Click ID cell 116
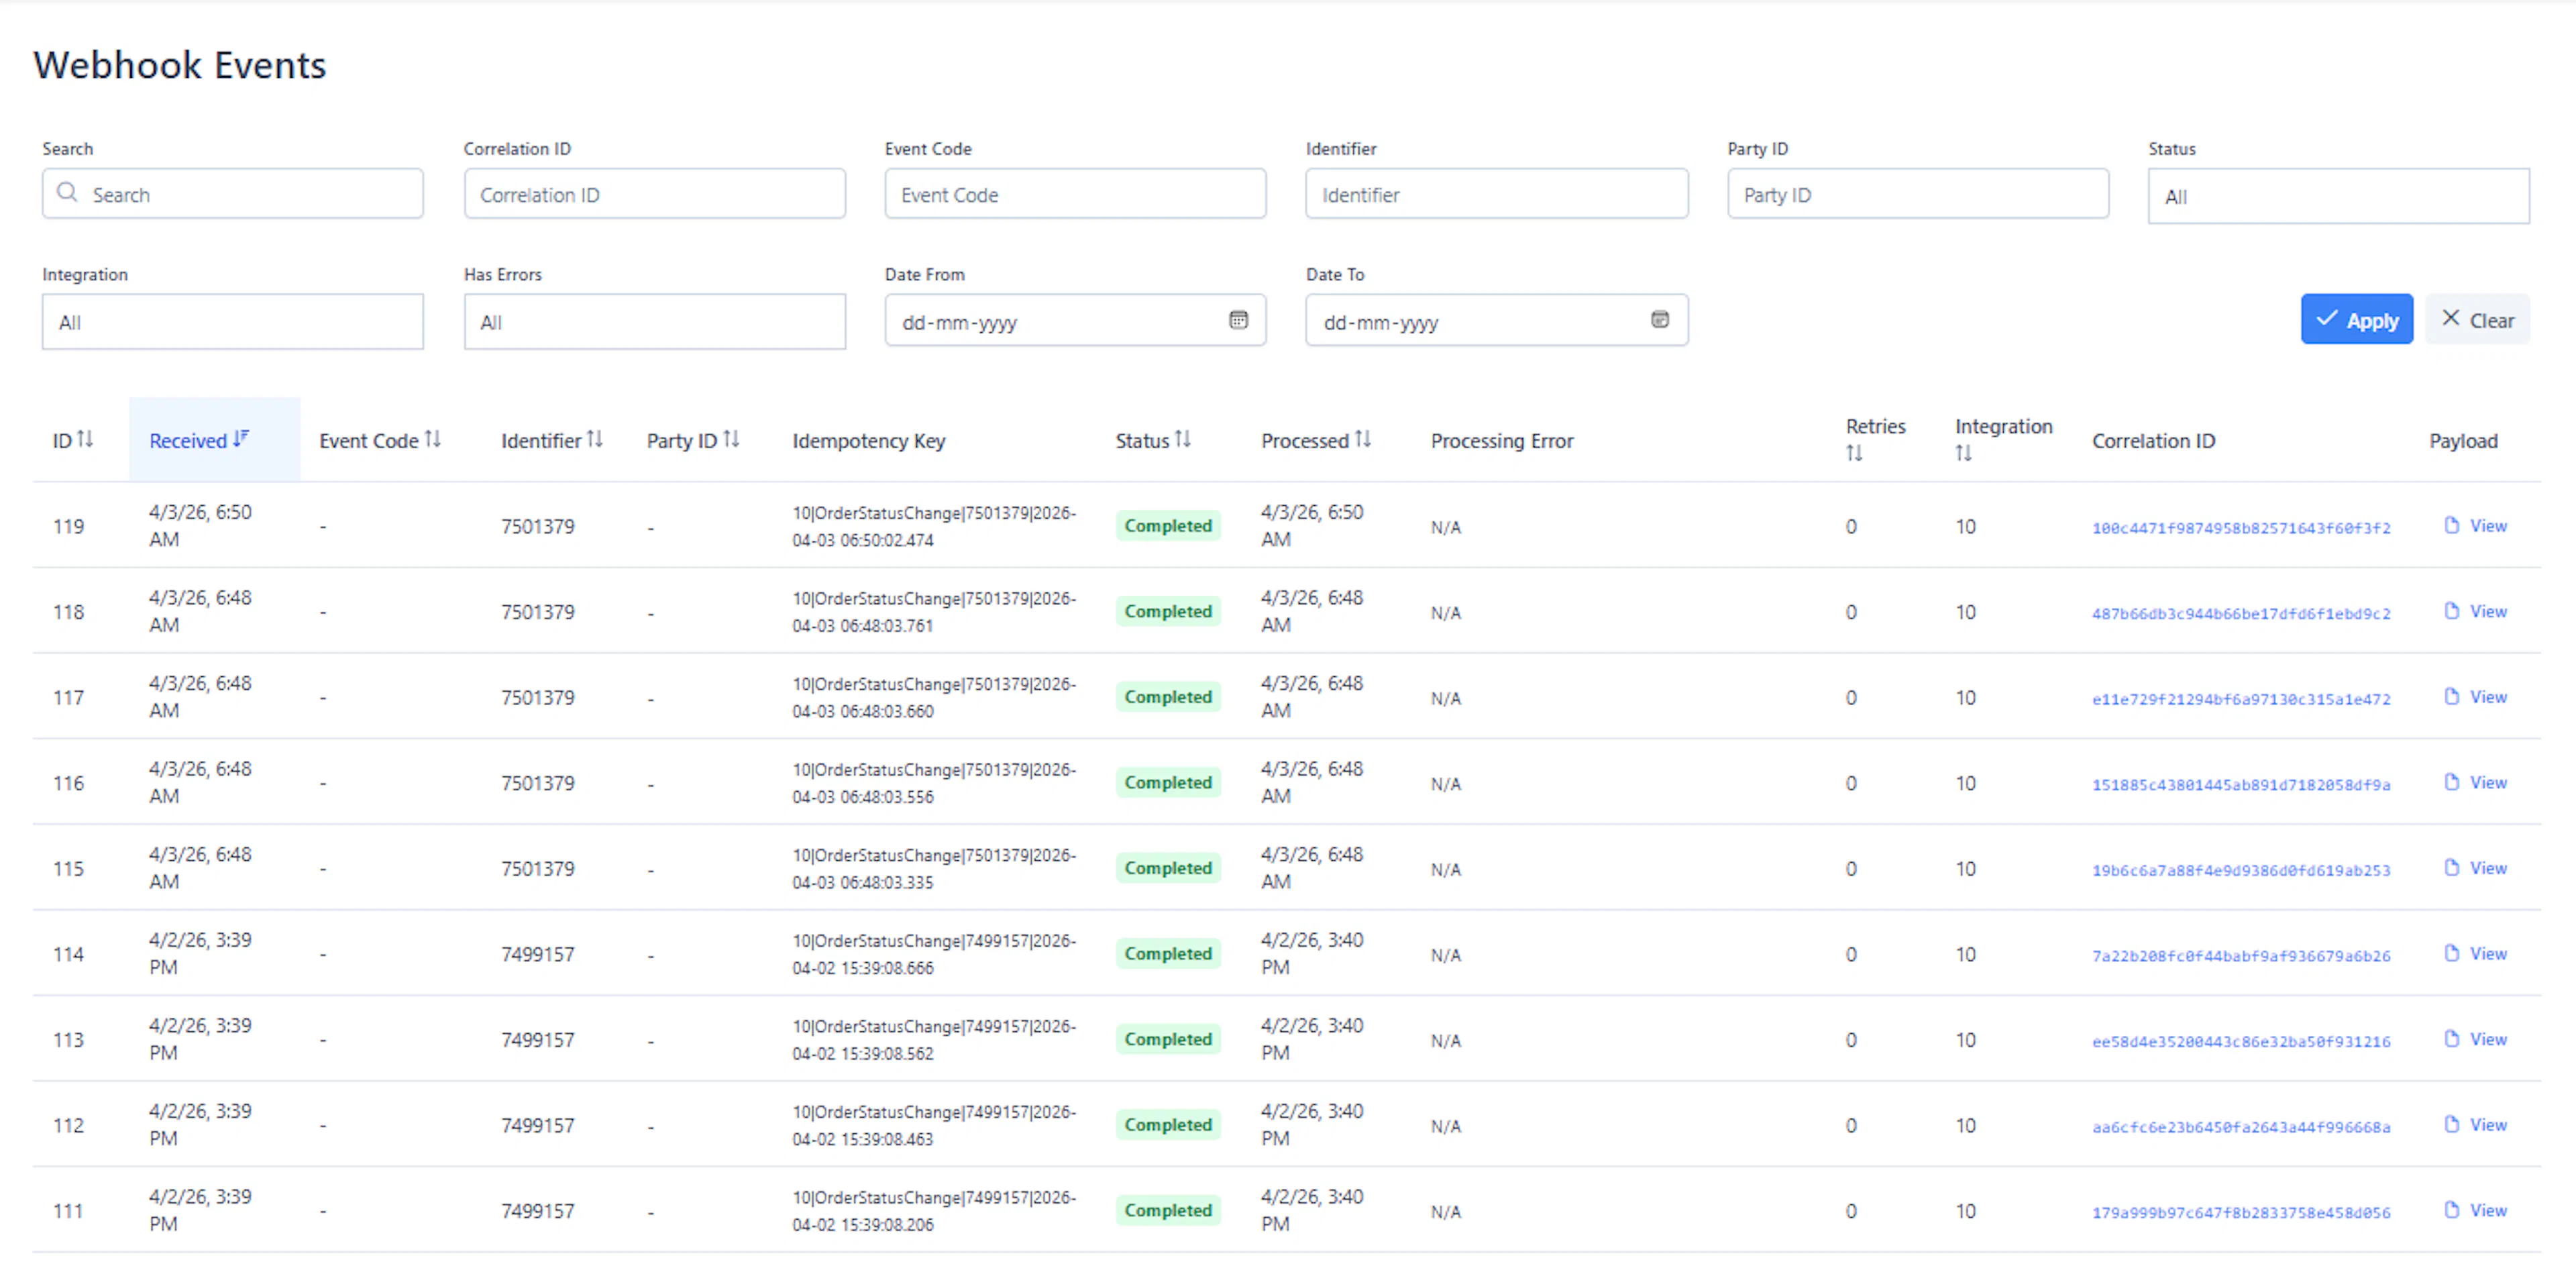Viewport: 2576px width, 1262px height. [68, 783]
